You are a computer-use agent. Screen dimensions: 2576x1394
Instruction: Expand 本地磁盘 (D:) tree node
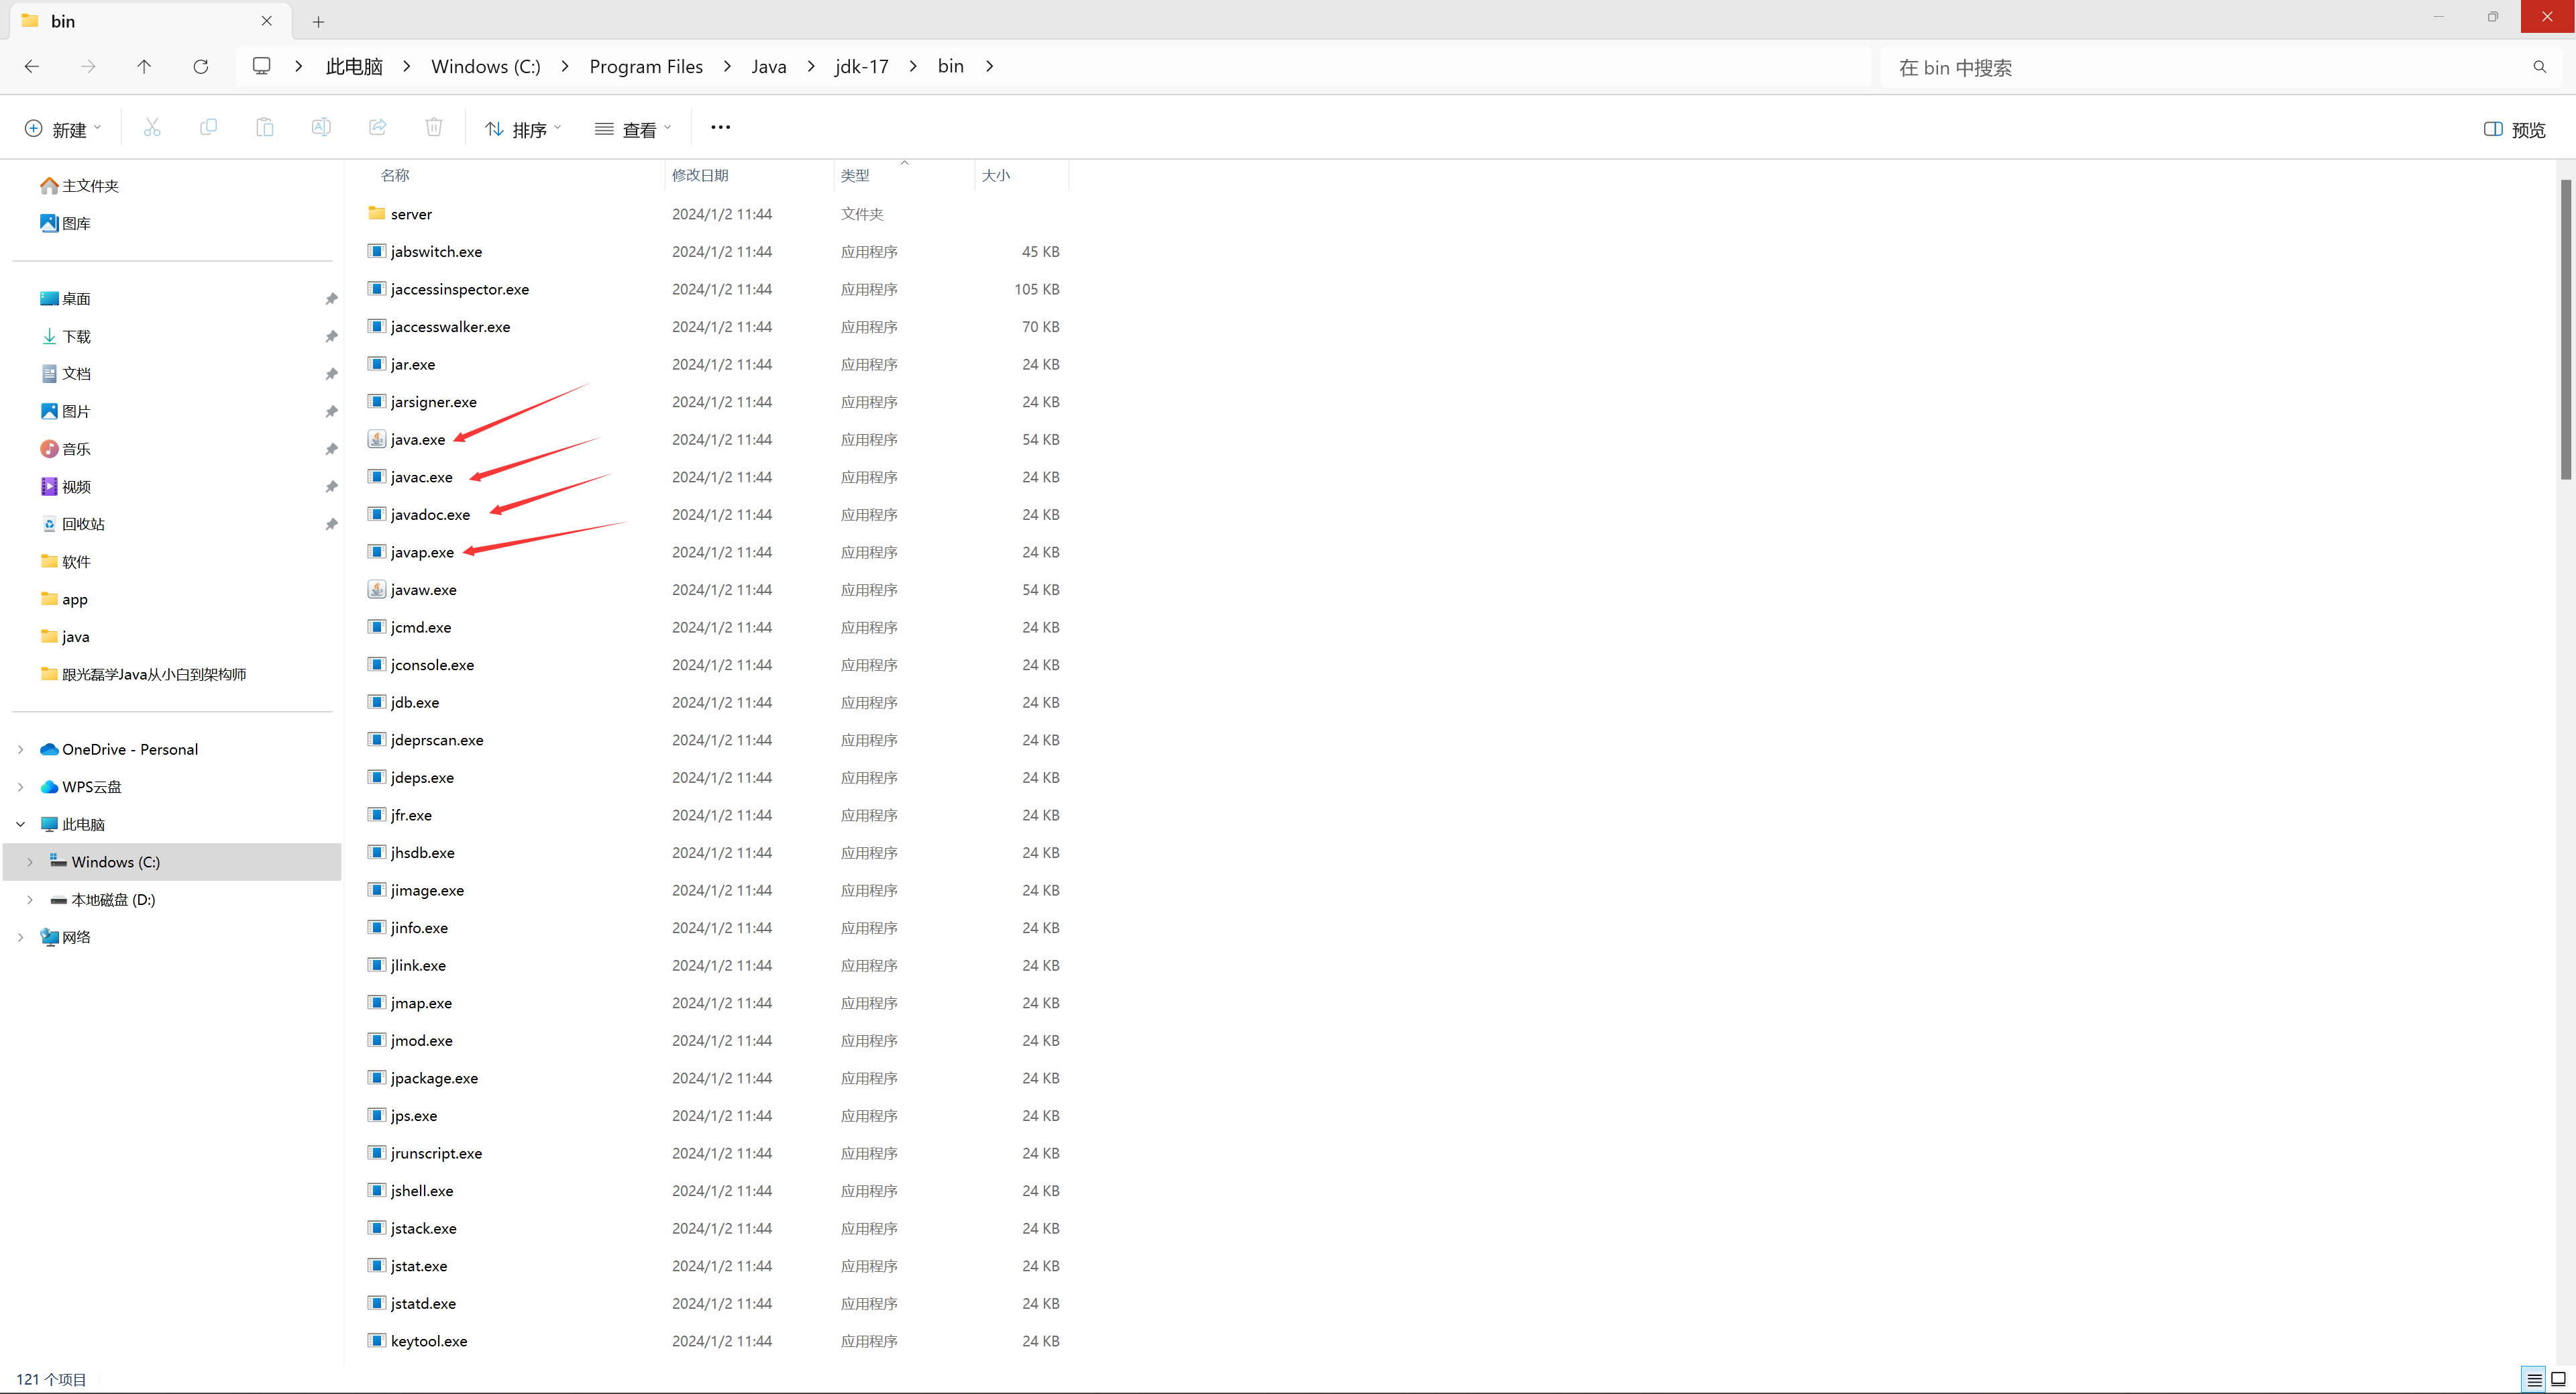[x=30, y=900]
